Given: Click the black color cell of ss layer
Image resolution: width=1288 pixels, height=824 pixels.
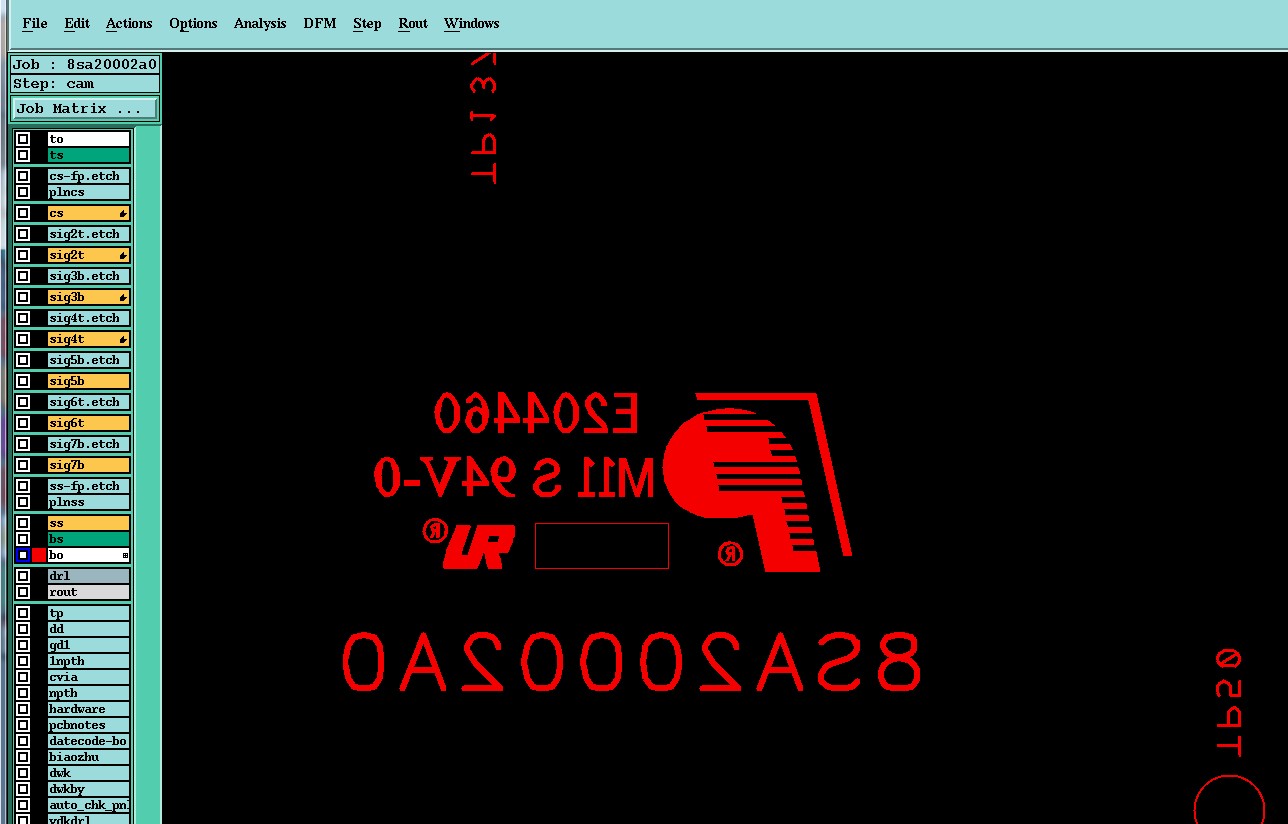Looking at the screenshot, I should pos(39,523).
